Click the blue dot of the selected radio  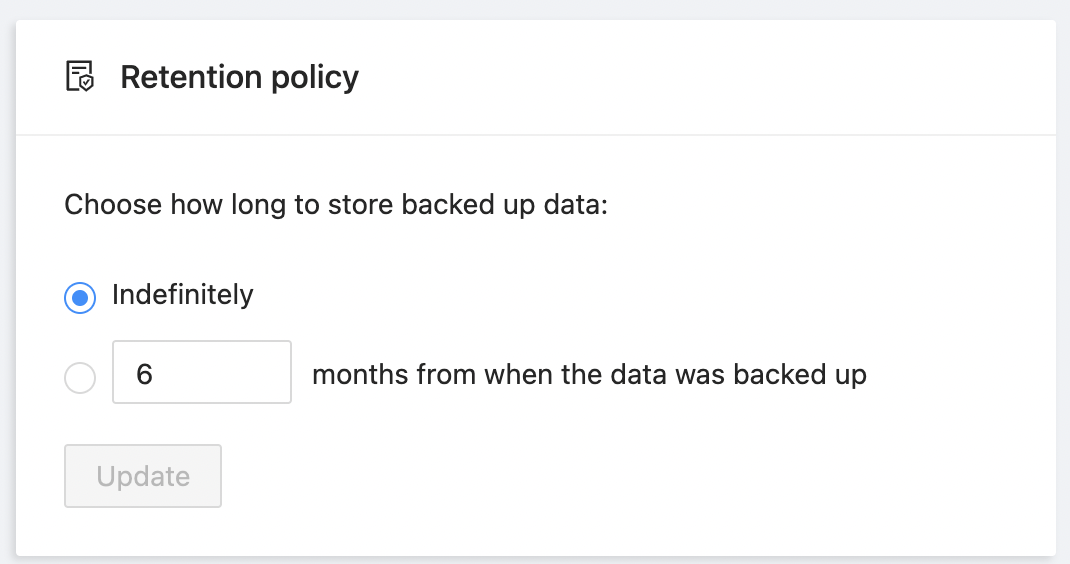[x=80, y=298]
